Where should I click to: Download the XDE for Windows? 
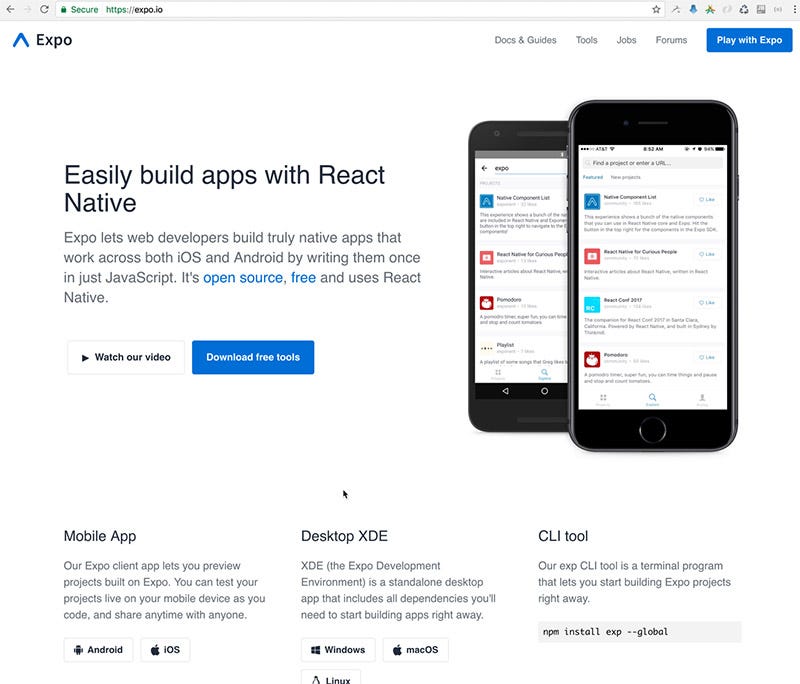coord(337,649)
